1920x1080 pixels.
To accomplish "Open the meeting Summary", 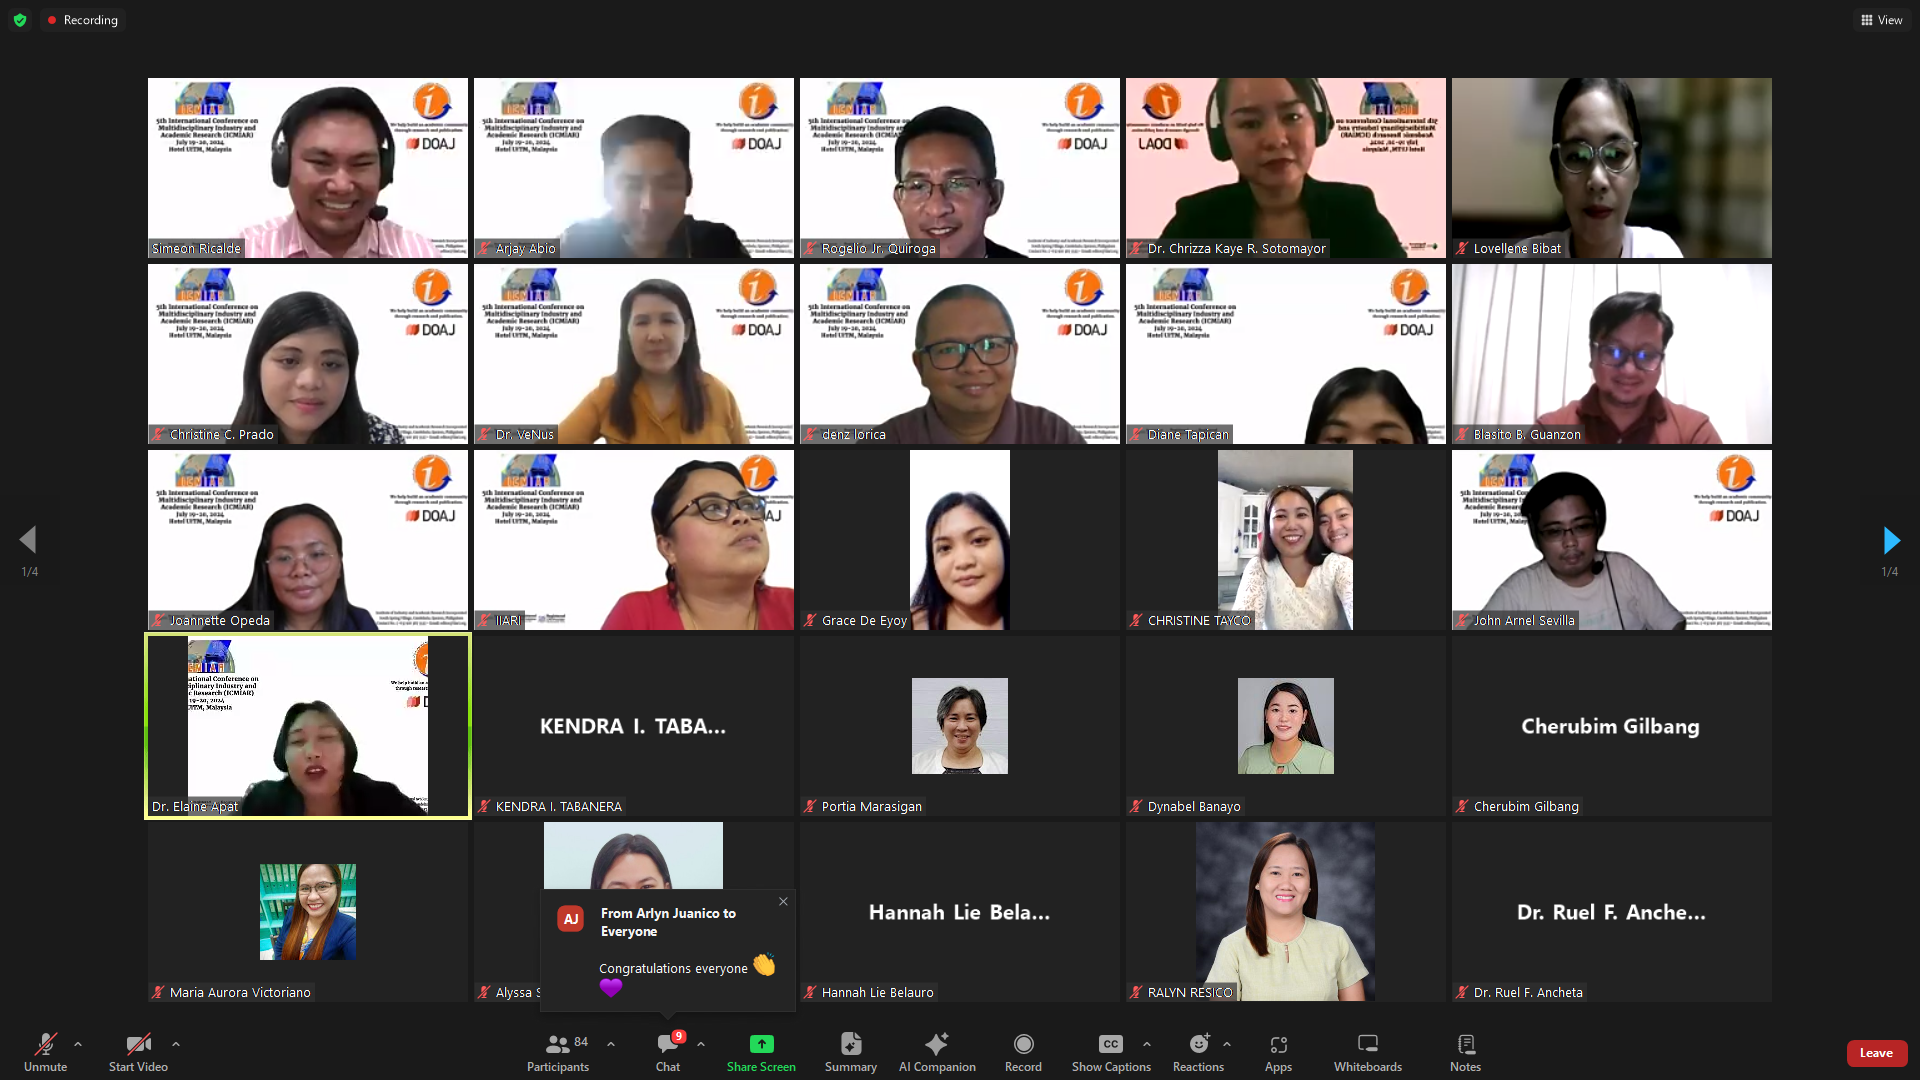I will (850, 1052).
